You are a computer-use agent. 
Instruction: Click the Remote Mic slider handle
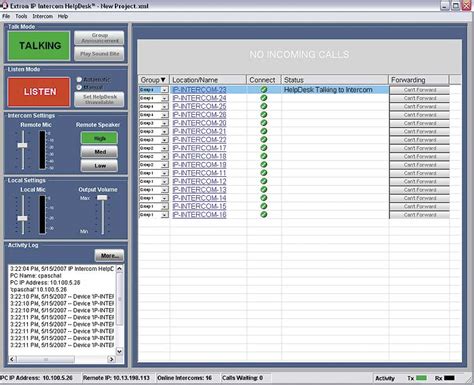(22, 145)
